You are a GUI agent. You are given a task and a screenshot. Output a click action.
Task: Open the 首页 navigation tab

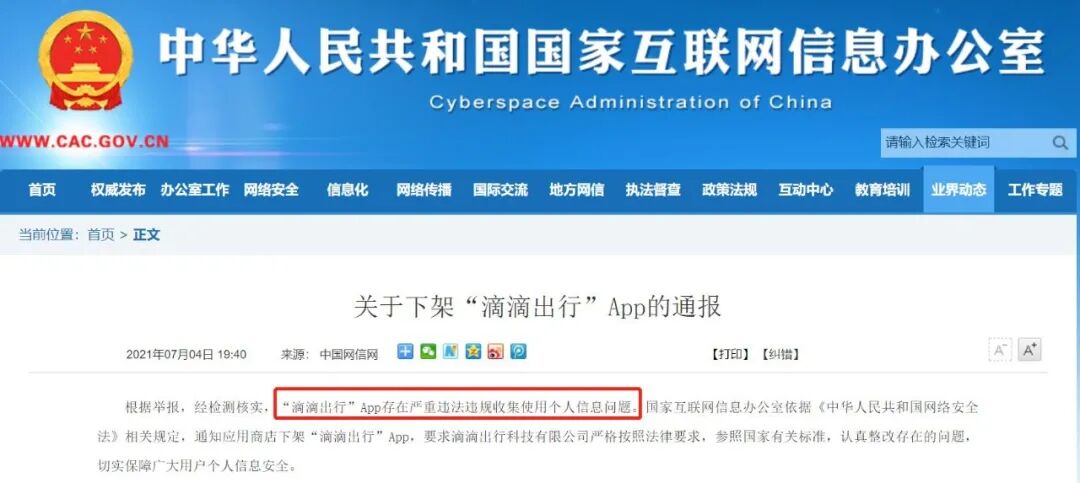pyautogui.click(x=42, y=191)
